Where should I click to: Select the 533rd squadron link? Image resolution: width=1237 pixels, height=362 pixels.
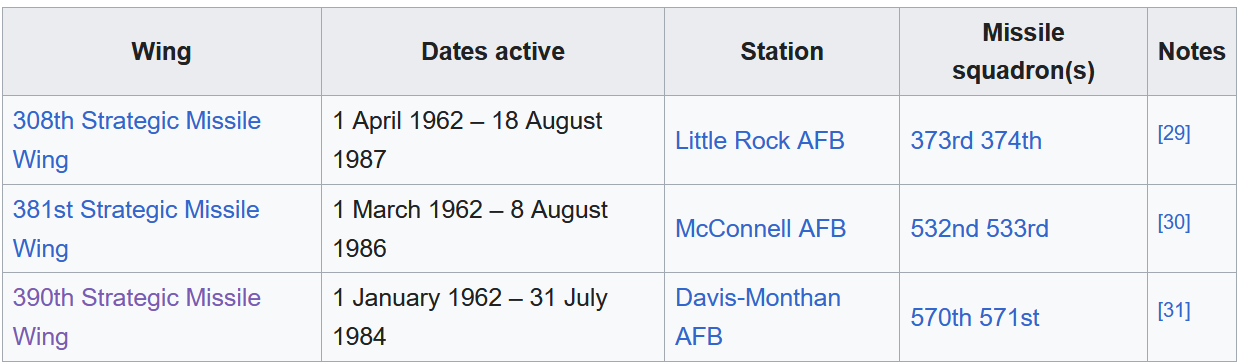coord(1017,229)
